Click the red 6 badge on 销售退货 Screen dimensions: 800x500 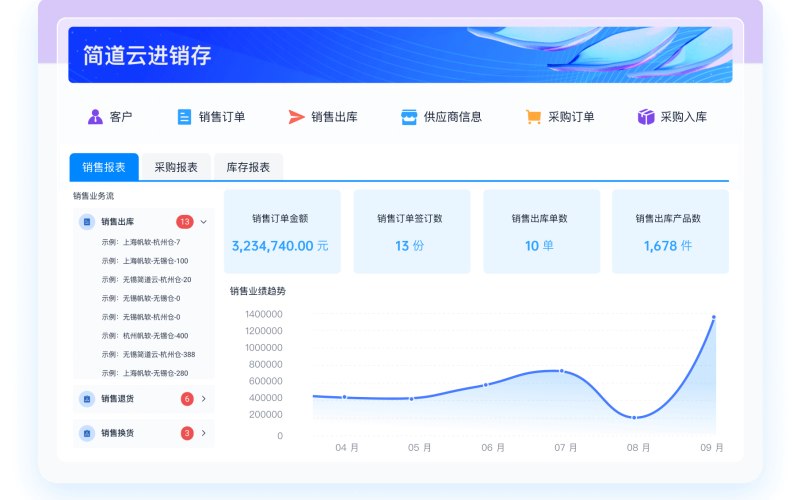click(187, 399)
